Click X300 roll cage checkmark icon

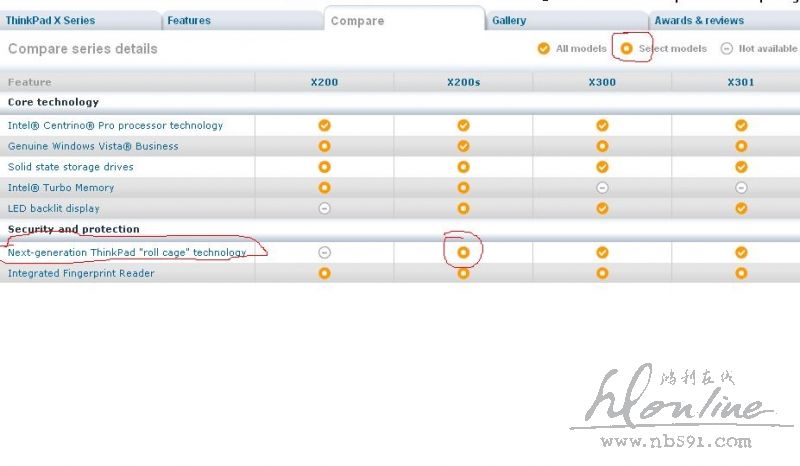click(x=602, y=252)
